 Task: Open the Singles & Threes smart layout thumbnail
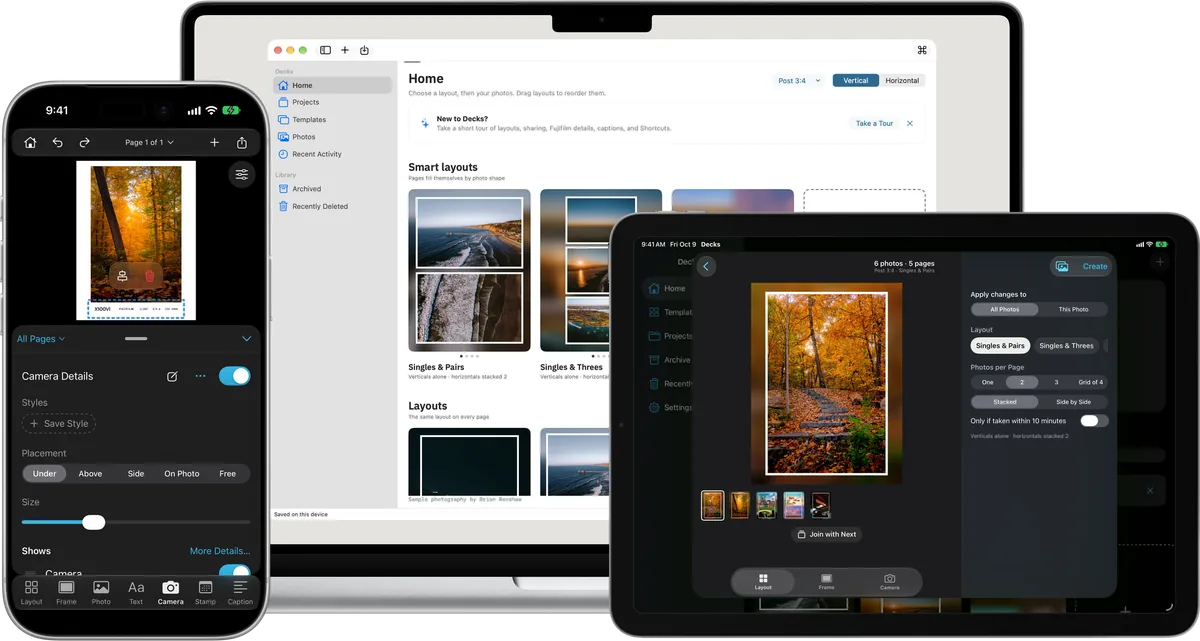tap(601, 270)
